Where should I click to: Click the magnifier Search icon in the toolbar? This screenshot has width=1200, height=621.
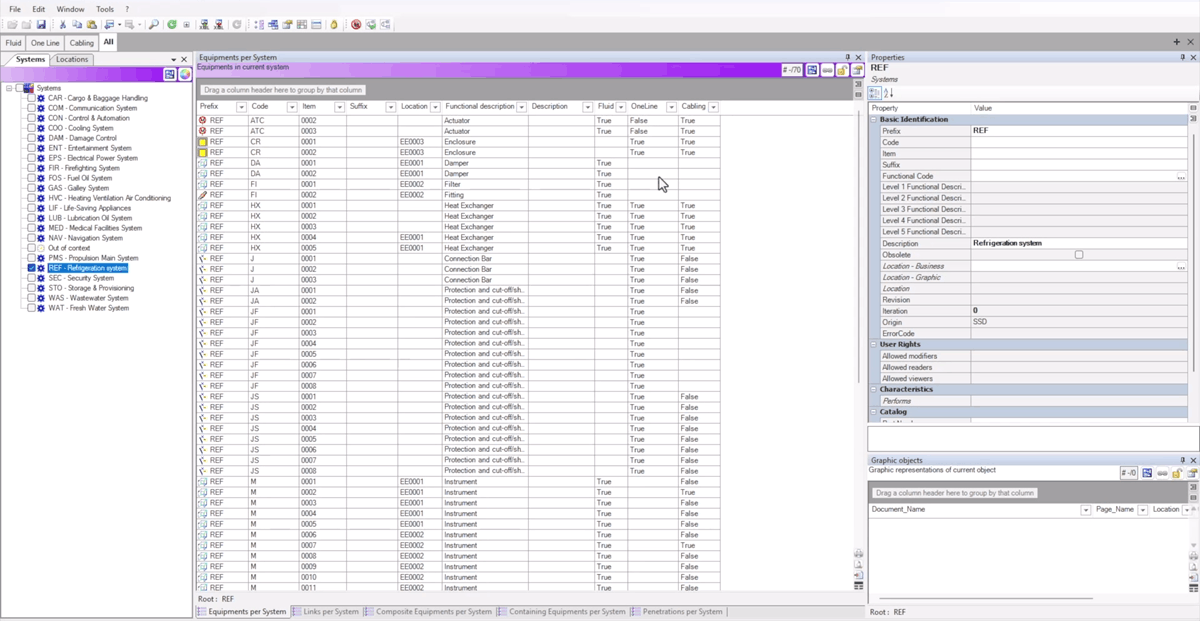(x=154, y=24)
